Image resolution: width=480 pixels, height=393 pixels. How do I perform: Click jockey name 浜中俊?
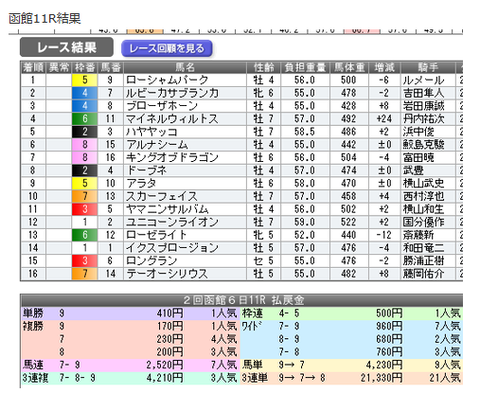(418, 132)
